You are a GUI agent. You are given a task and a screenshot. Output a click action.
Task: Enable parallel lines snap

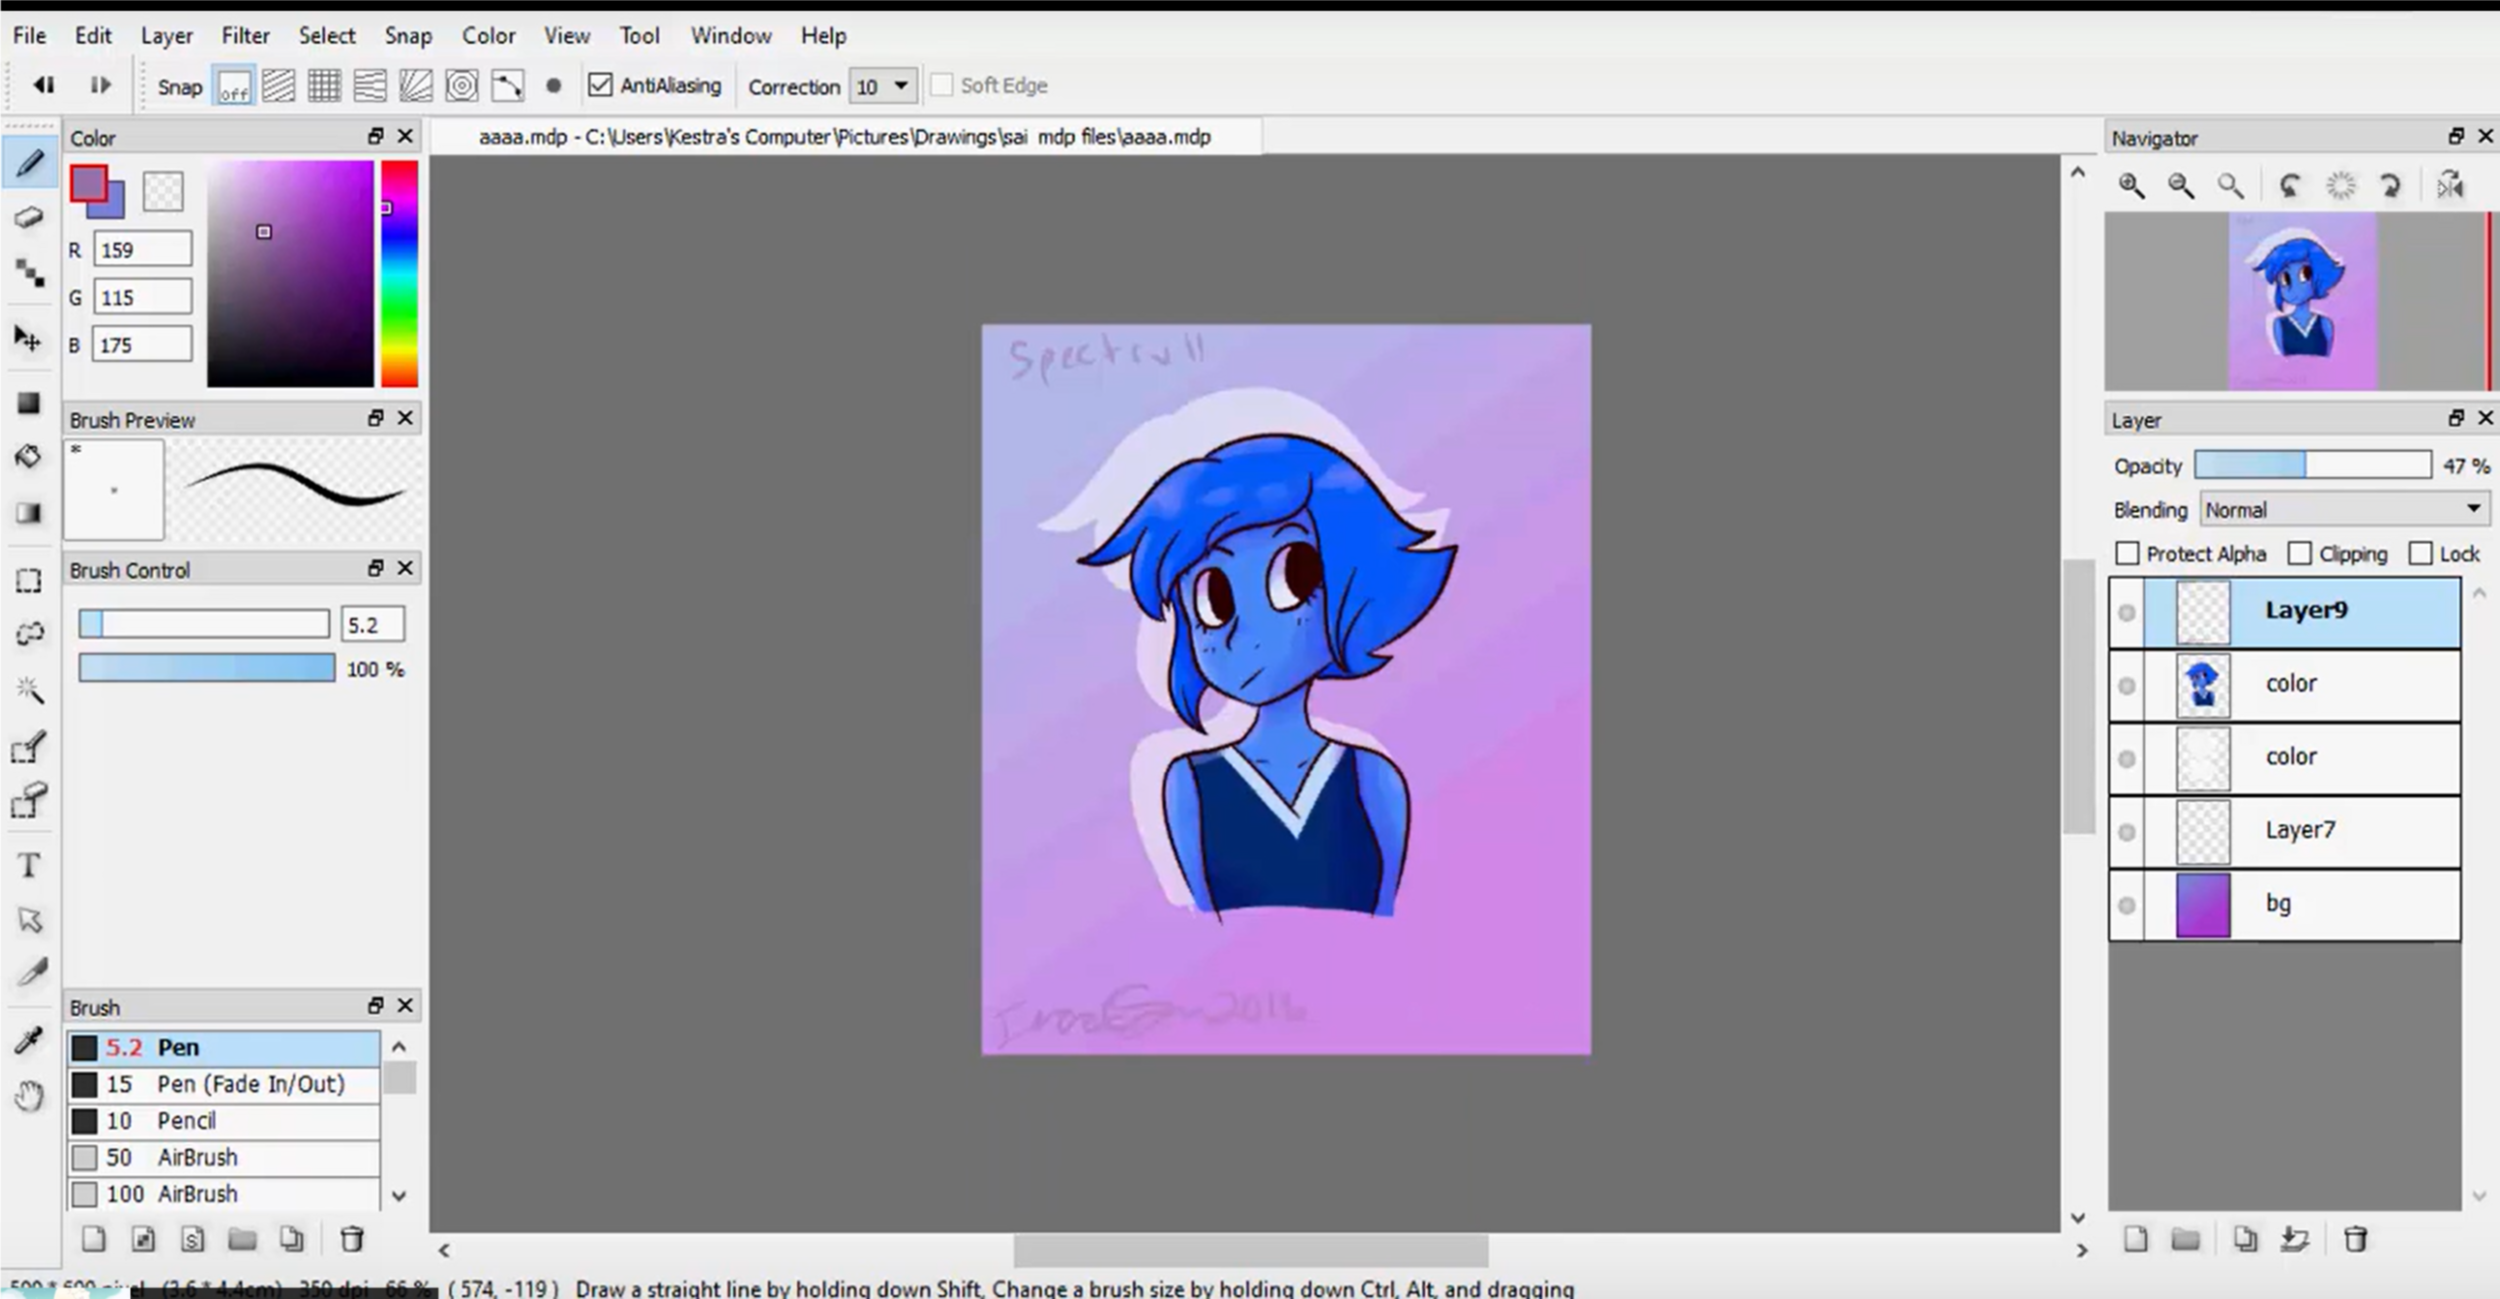pyautogui.click(x=279, y=86)
